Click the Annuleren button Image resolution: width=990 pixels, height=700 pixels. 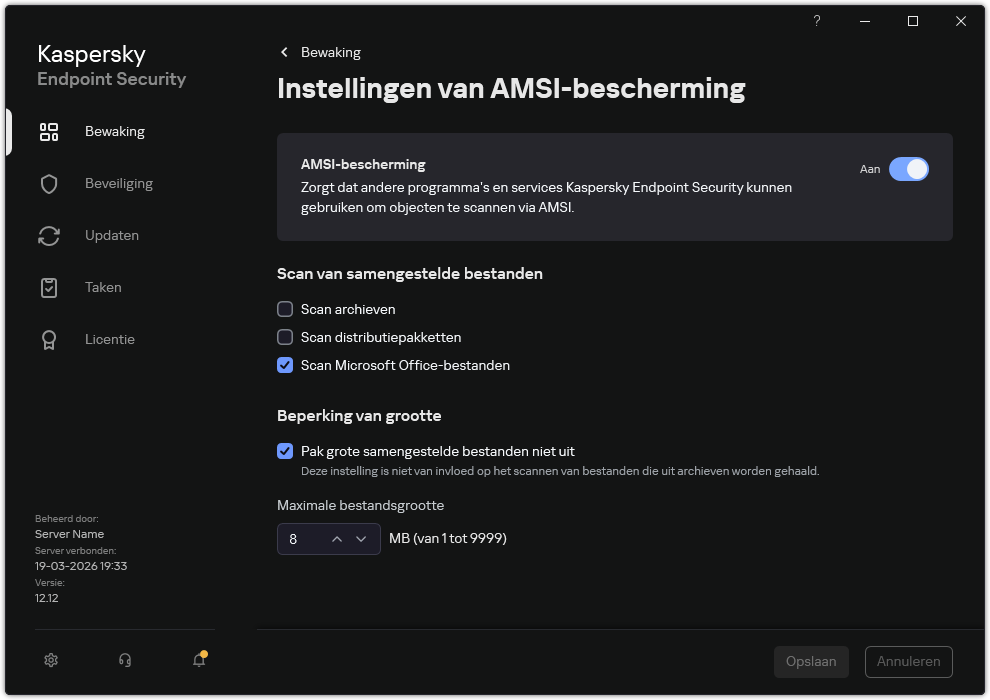point(908,661)
